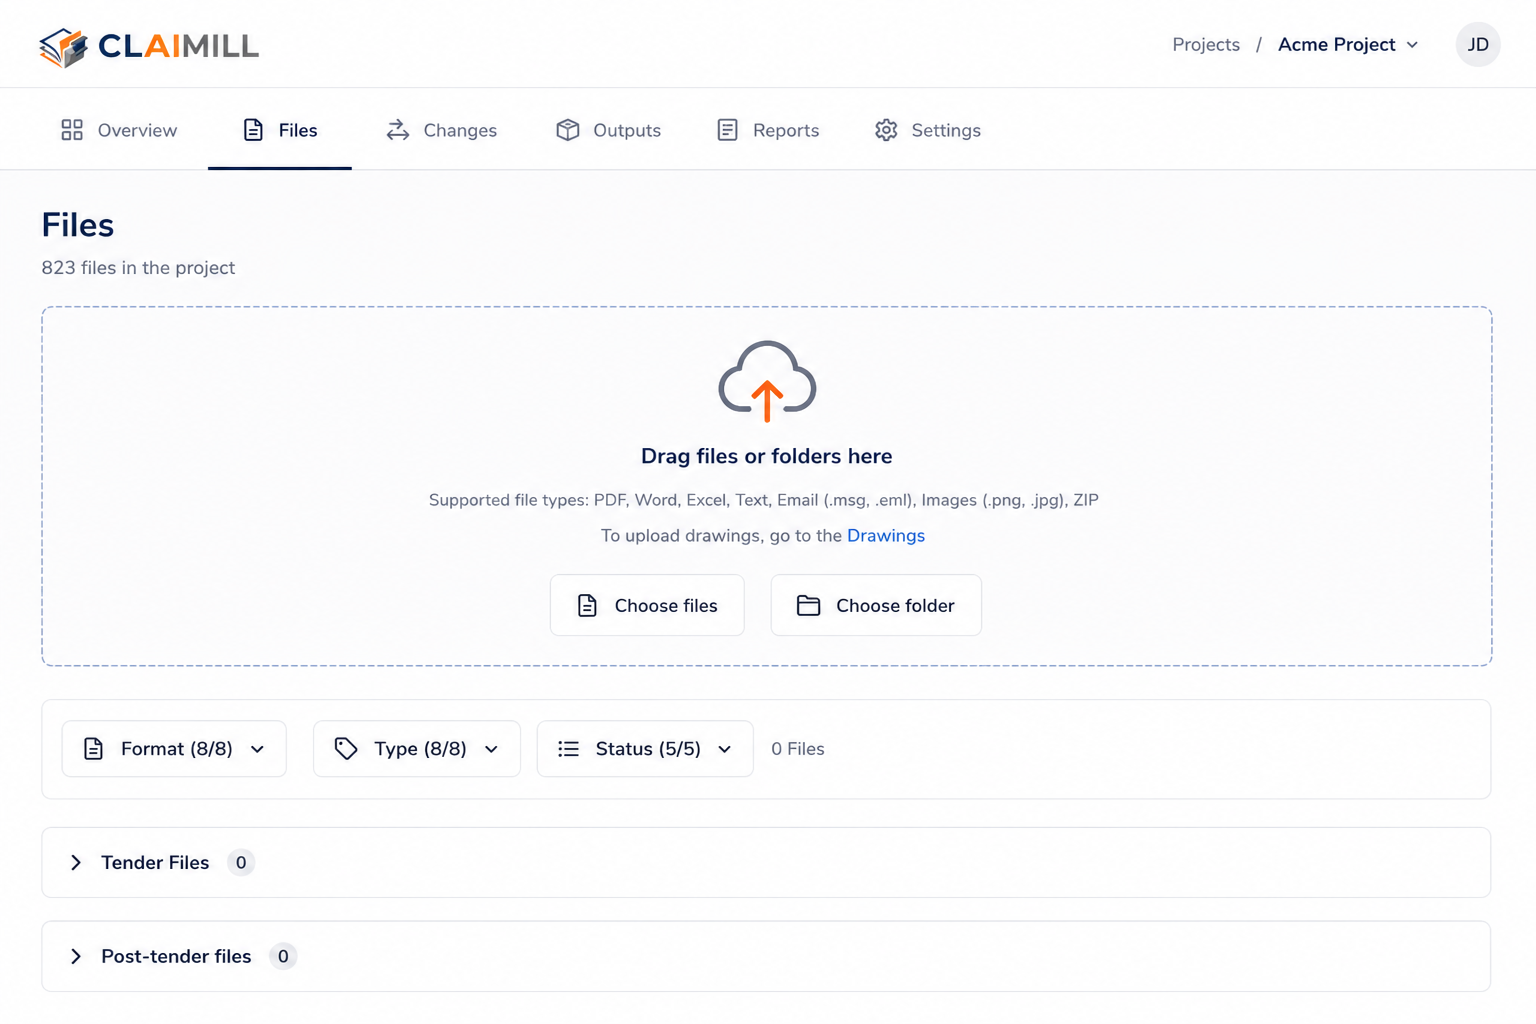This screenshot has width=1536, height=1024.
Task: Open the Acme Project switcher dropdown
Action: (x=1348, y=45)
